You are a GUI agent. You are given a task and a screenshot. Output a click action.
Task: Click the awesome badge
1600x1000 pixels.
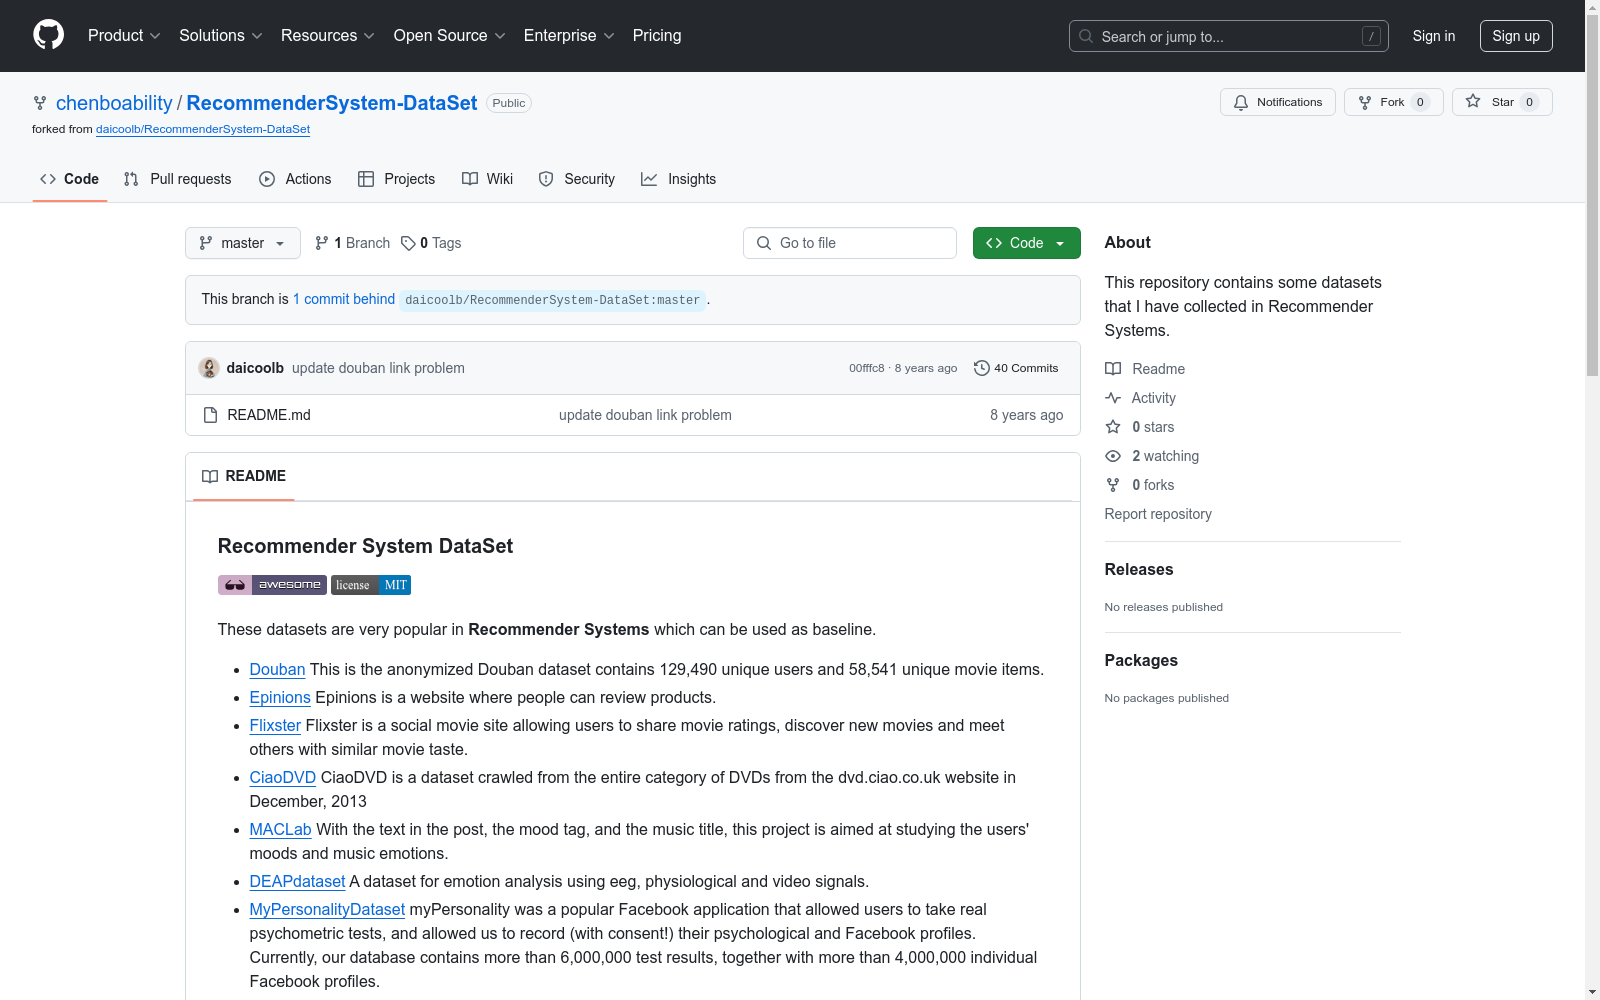point(272,585)
